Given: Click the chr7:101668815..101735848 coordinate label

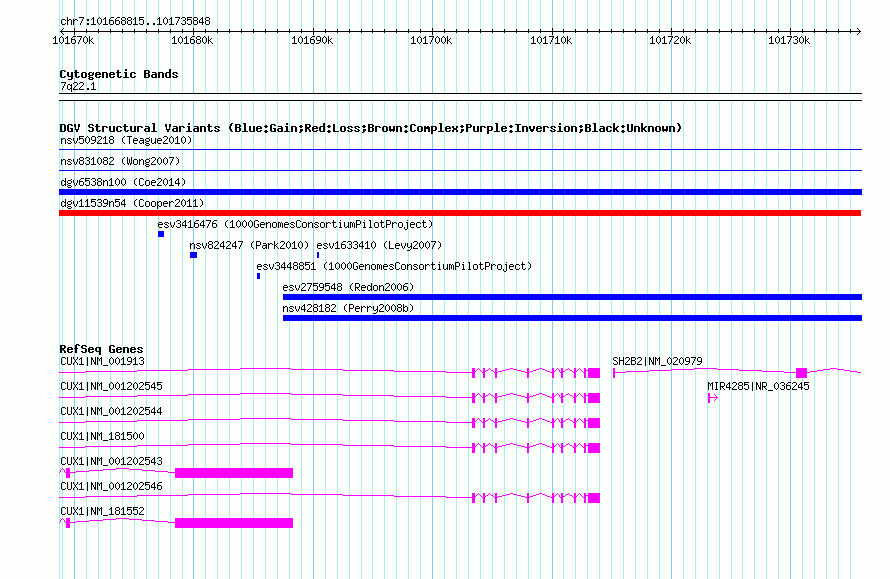Looking at the screenshot, I should pyautogui.click(x=135, y=21).
